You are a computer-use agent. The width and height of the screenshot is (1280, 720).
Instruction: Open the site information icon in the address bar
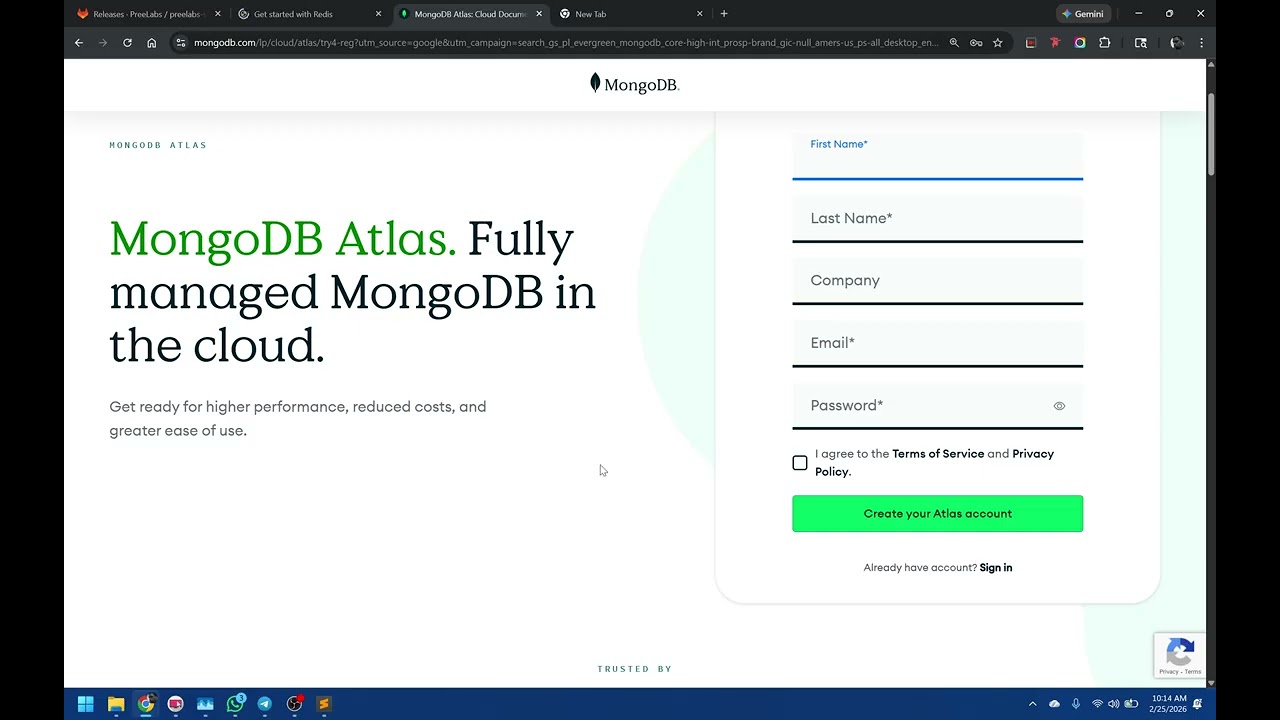(x=181, y=43)
